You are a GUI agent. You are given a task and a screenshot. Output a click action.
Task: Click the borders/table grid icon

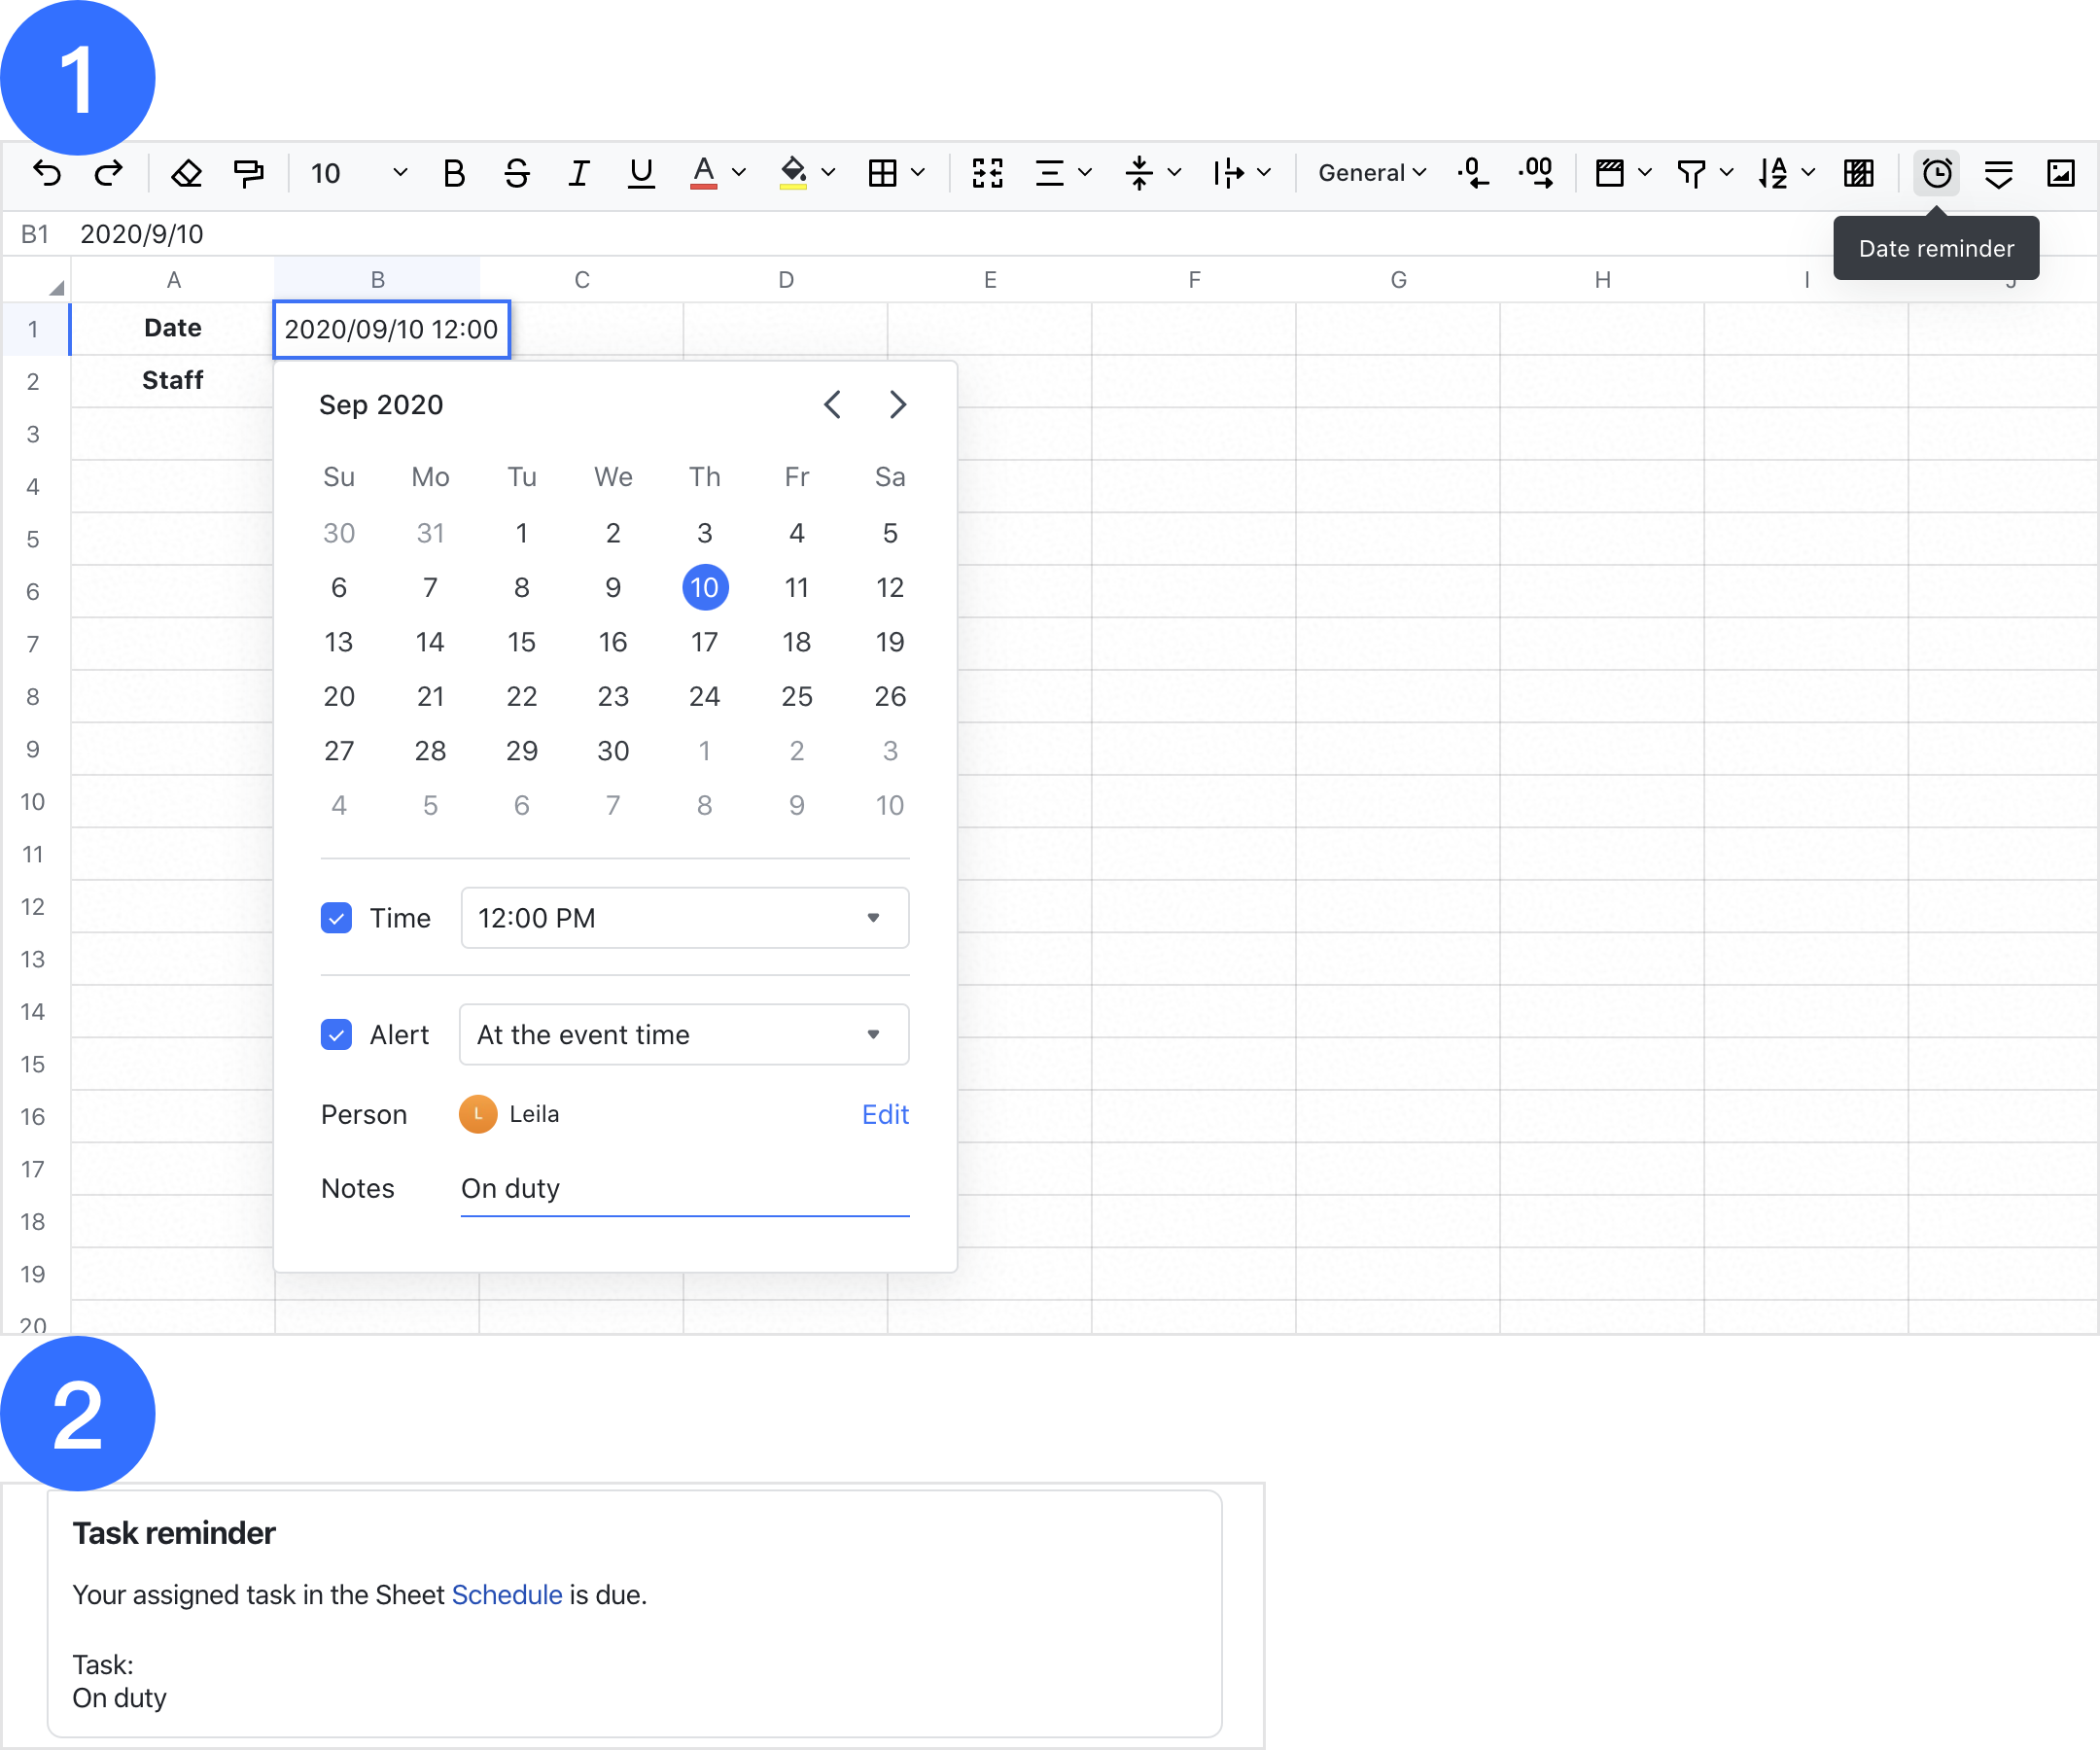883,173
